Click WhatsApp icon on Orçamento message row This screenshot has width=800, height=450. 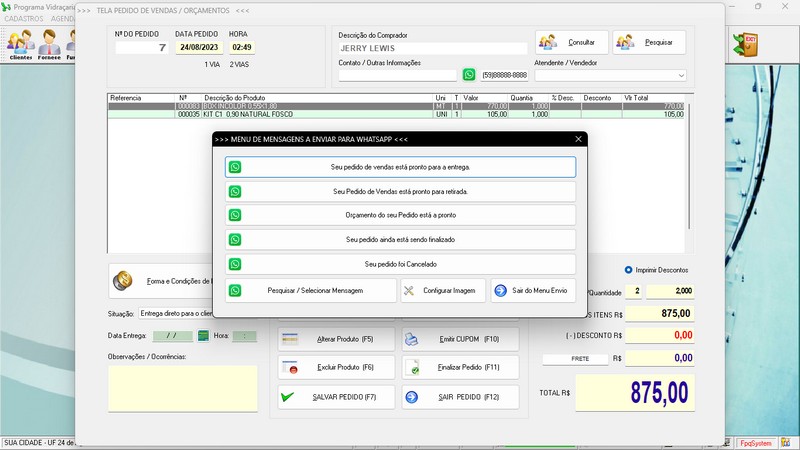point(235,215)
